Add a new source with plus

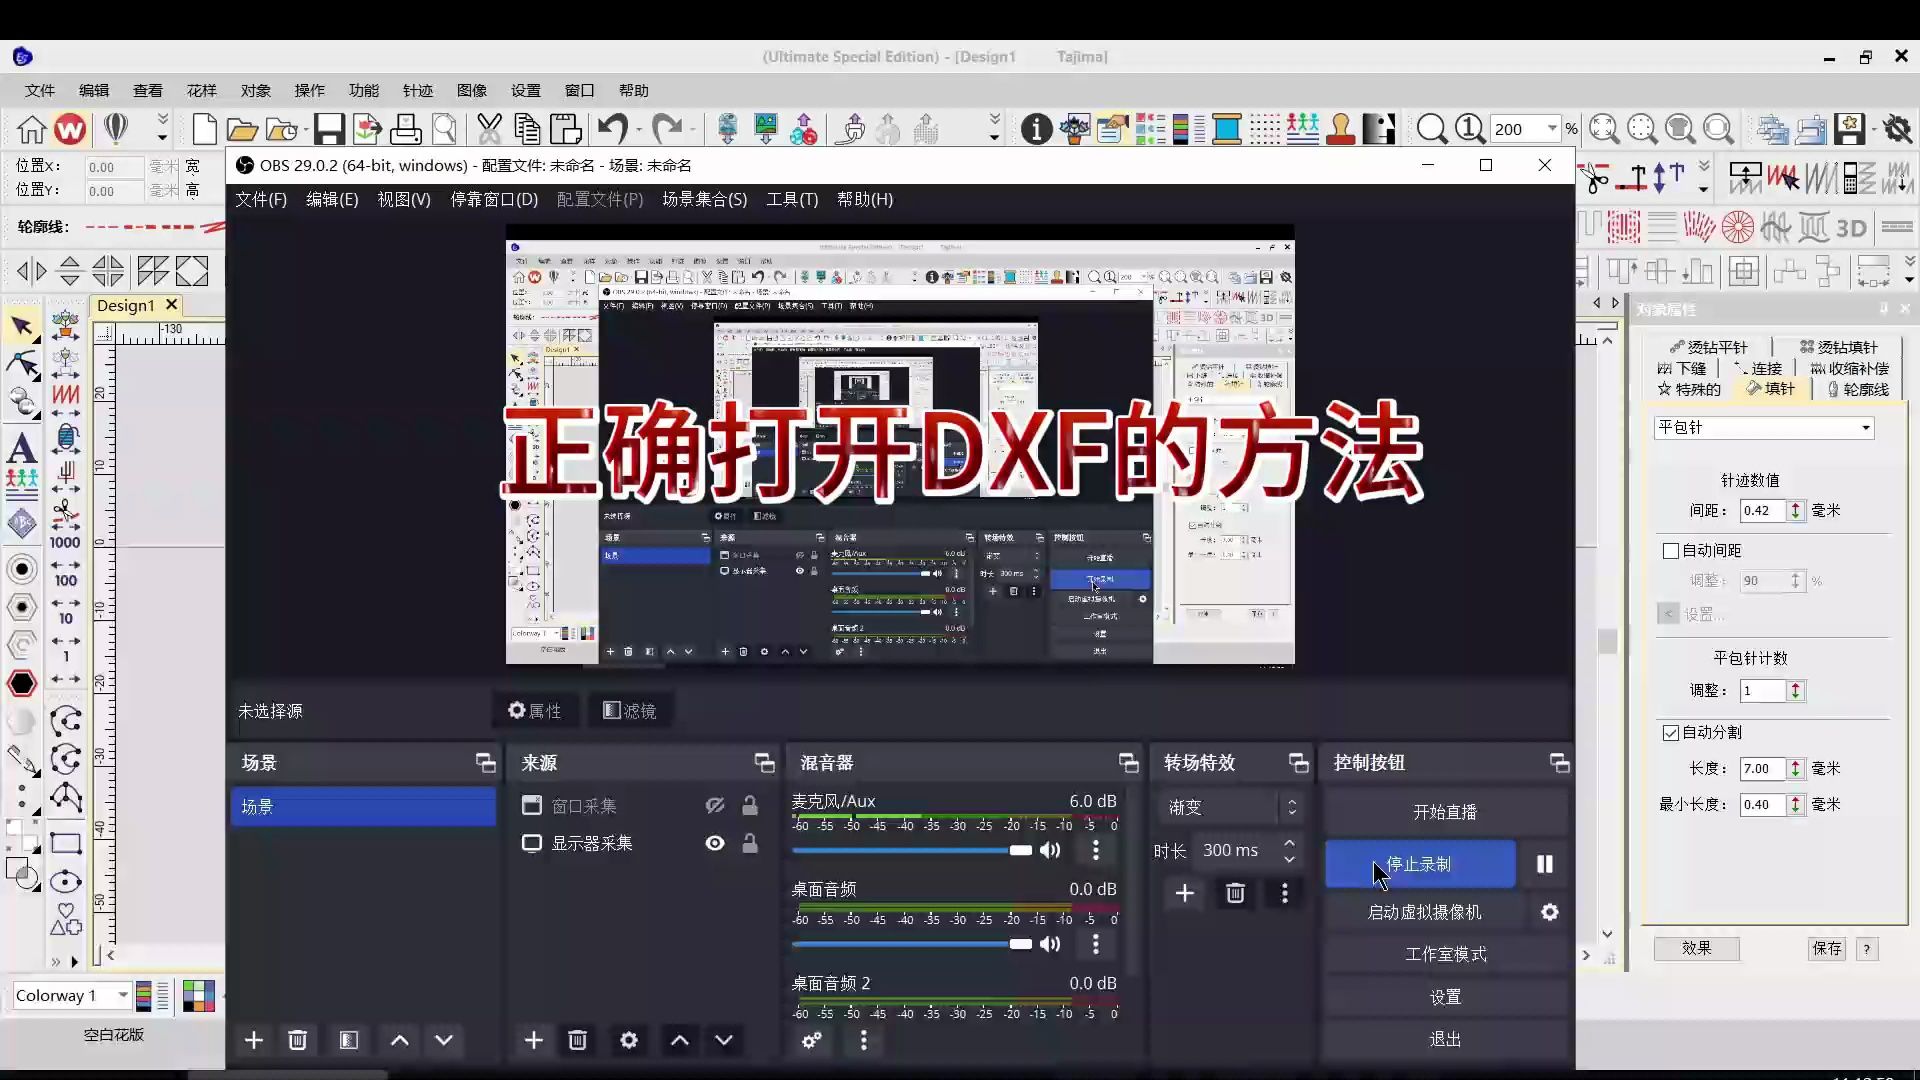point(534,1040)
